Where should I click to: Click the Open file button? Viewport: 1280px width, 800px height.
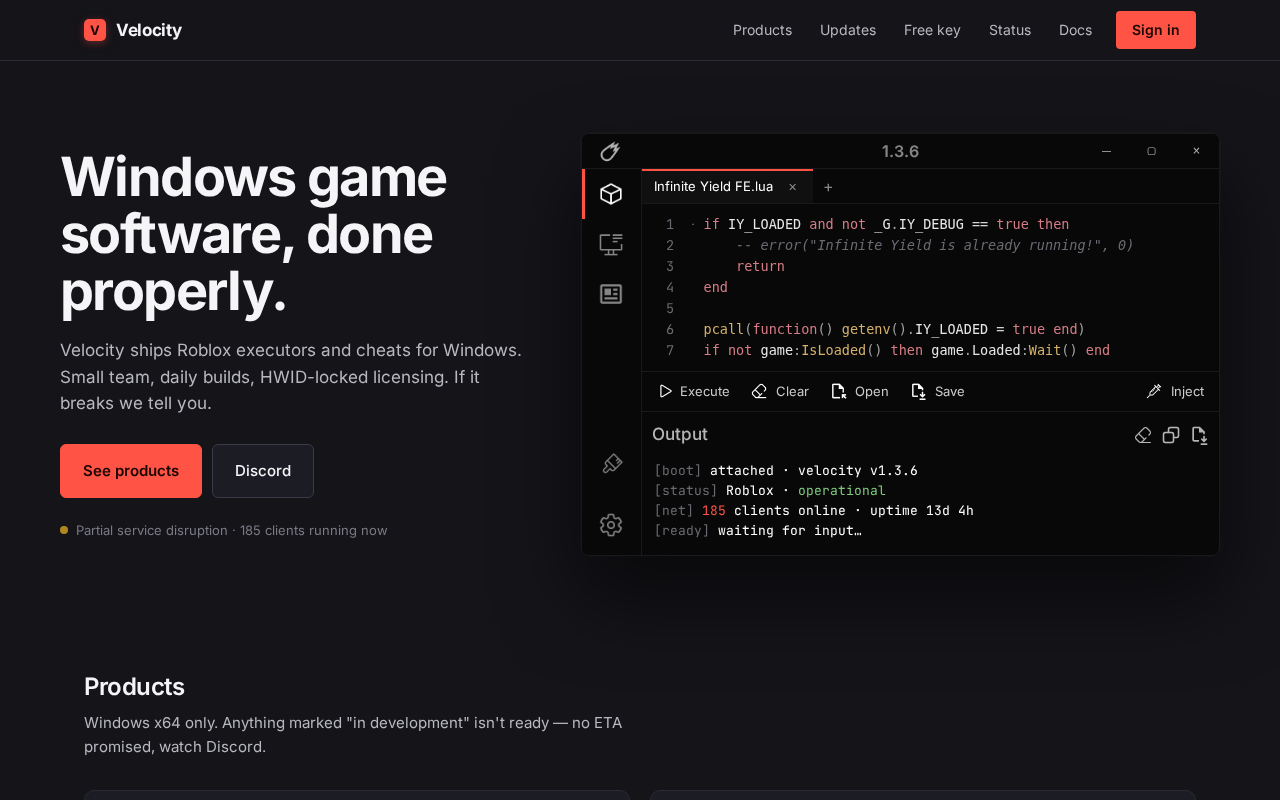[860, 391]
